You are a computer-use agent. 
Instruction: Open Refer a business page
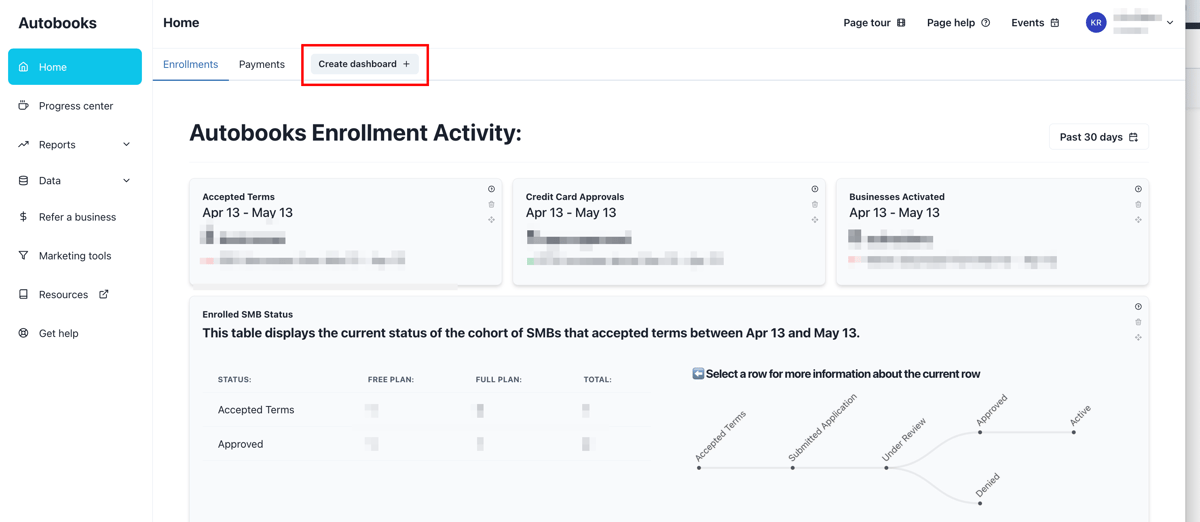(75, 217)
